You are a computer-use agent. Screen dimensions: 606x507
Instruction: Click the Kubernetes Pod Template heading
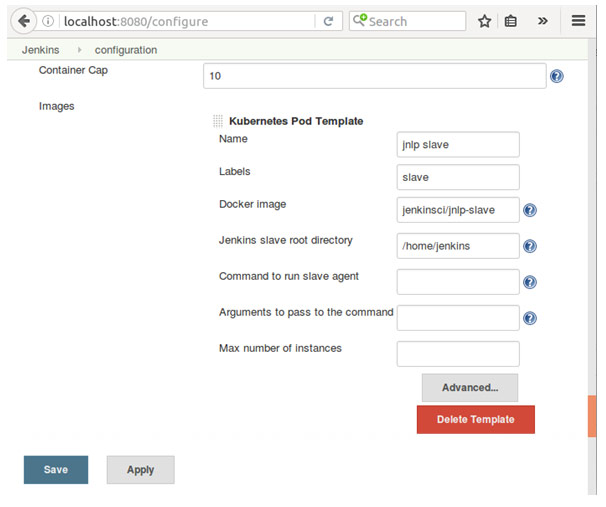tap(296, 121)
